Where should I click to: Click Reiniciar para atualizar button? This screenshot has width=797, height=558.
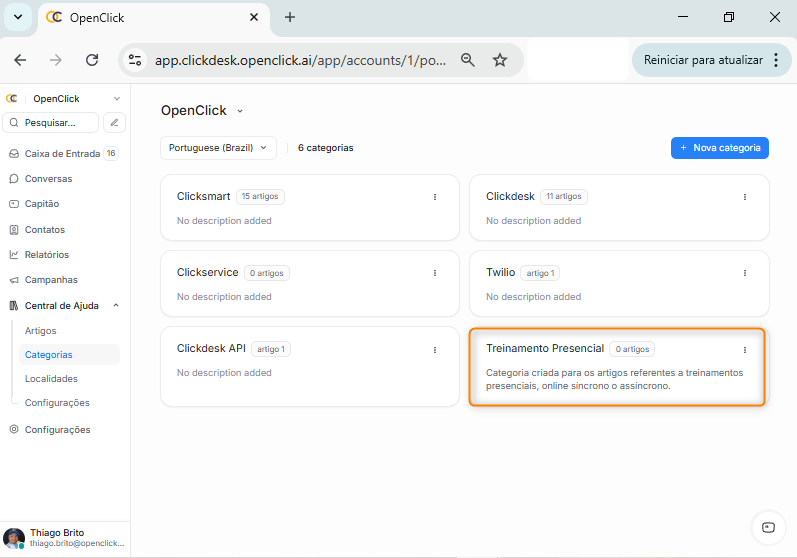[702, 60]
